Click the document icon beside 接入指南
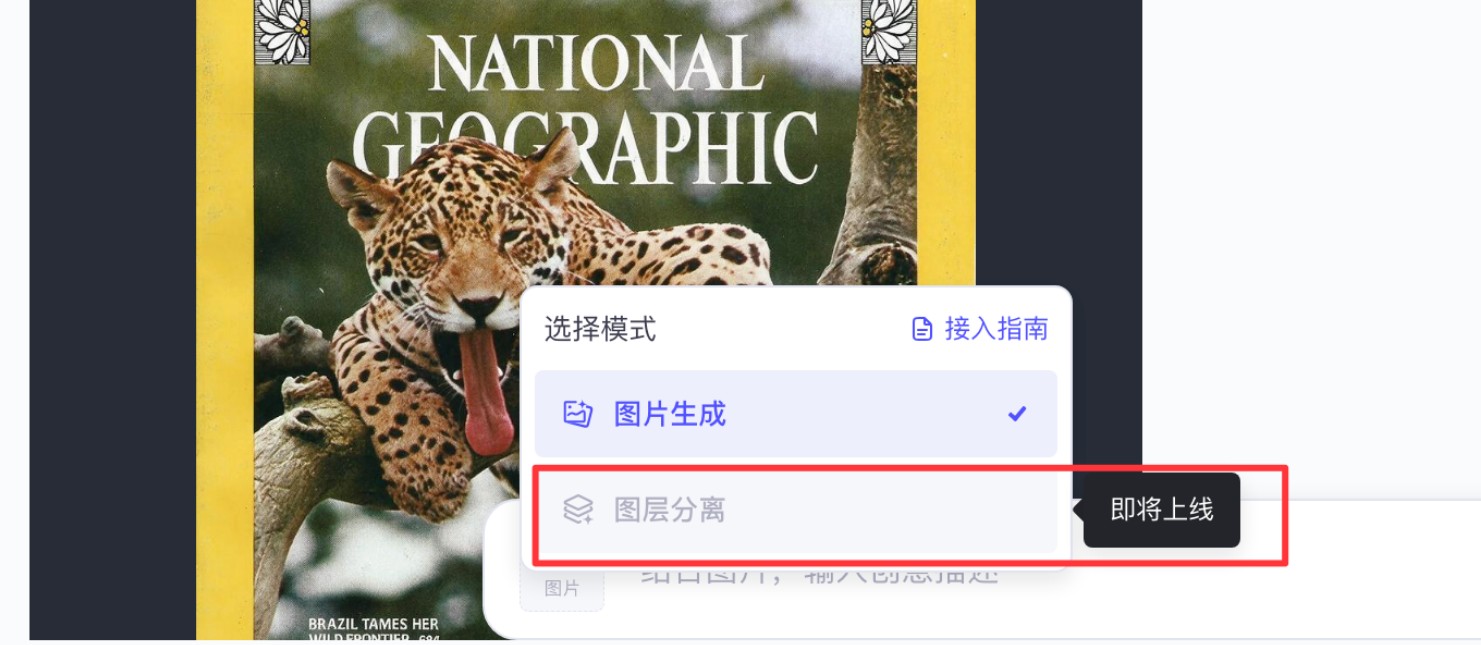 (x=922, y=329)
